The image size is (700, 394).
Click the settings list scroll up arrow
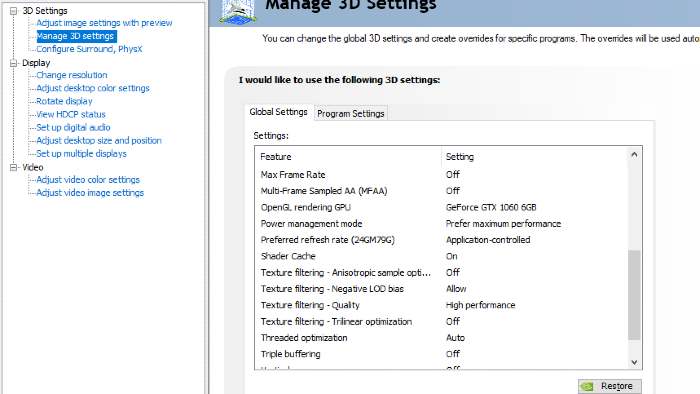tap(634, 154)
